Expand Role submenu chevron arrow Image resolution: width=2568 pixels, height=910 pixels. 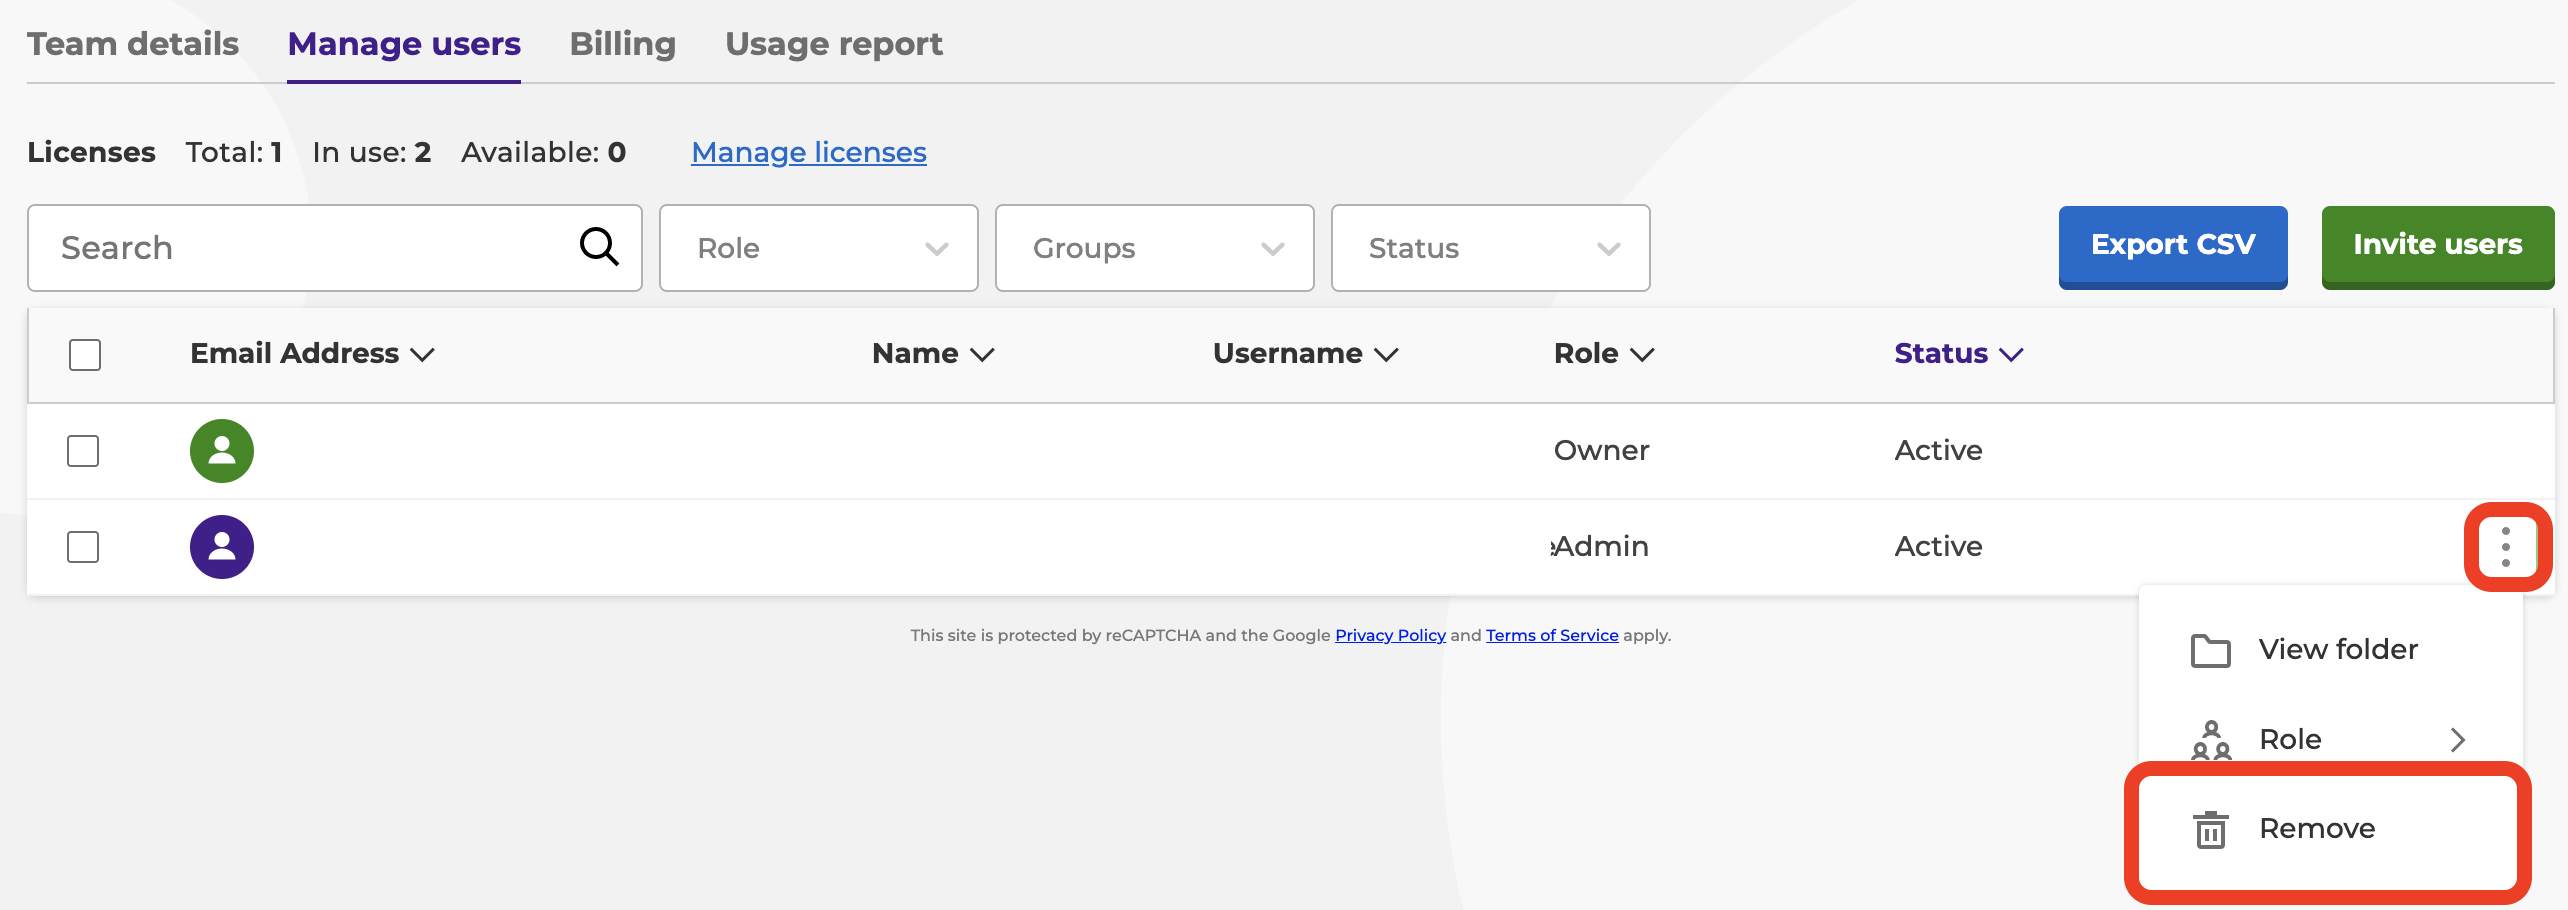2457,740
